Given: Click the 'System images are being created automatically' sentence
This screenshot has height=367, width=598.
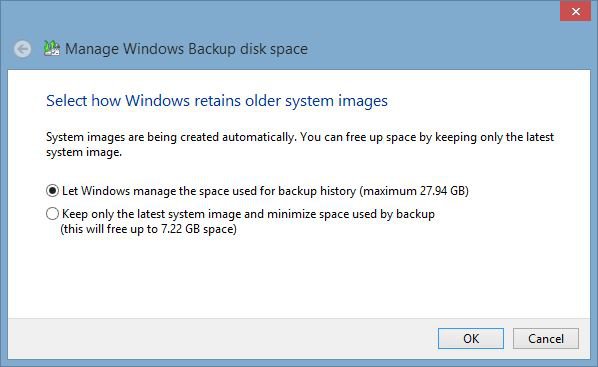Looking at the screenshot, I should [x=171, y=137].
